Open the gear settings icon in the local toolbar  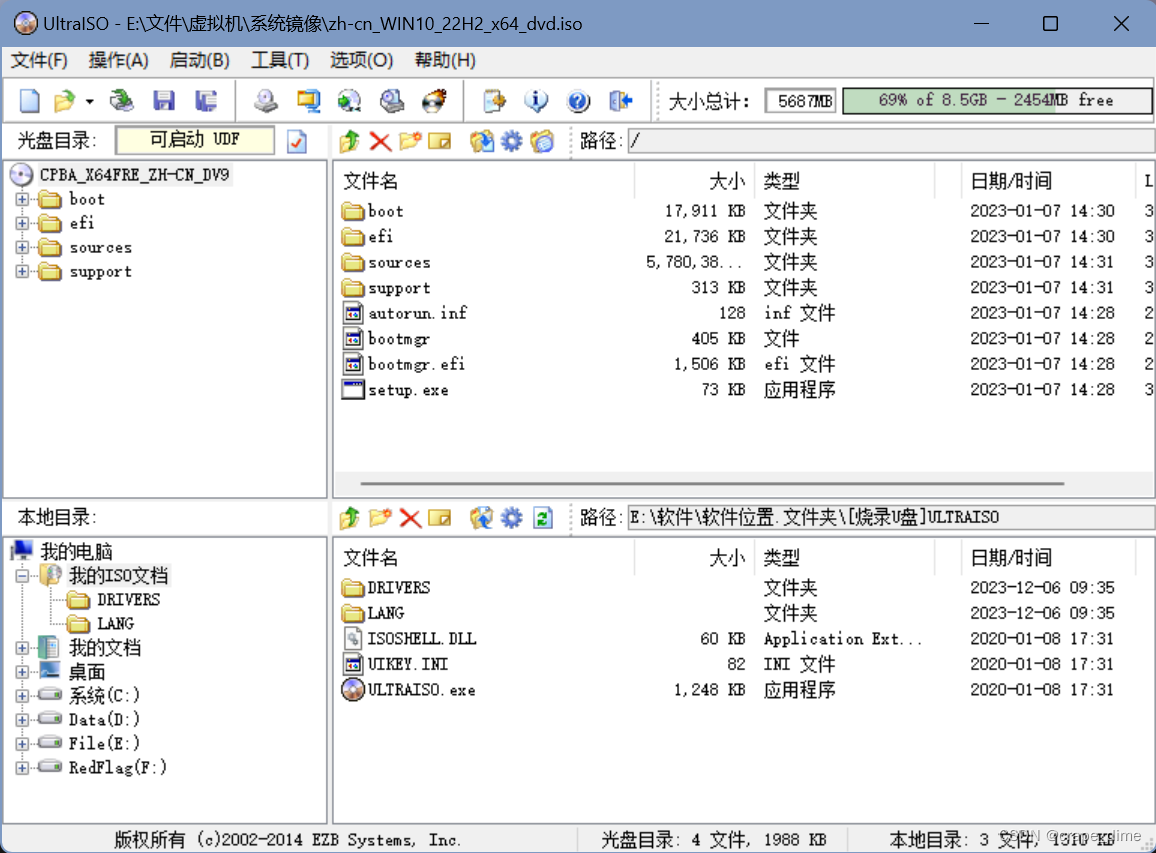[511, 518]
